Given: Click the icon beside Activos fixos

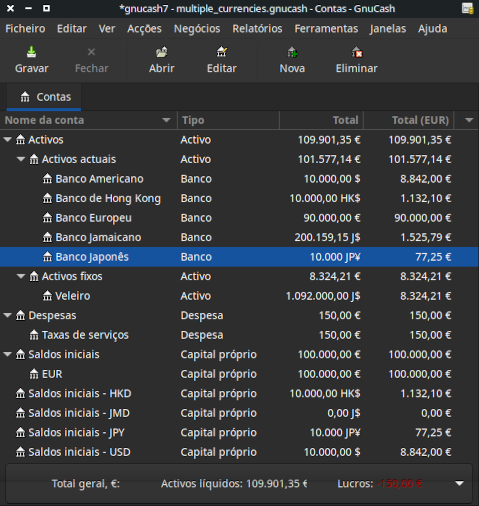Looking at the screenshot, I should click(34, 276).
